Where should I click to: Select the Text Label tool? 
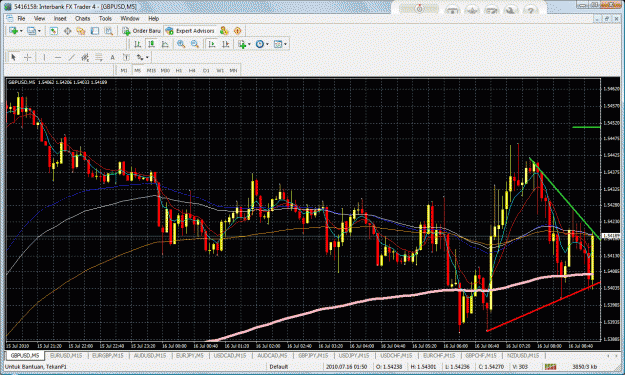pos(126,58)
